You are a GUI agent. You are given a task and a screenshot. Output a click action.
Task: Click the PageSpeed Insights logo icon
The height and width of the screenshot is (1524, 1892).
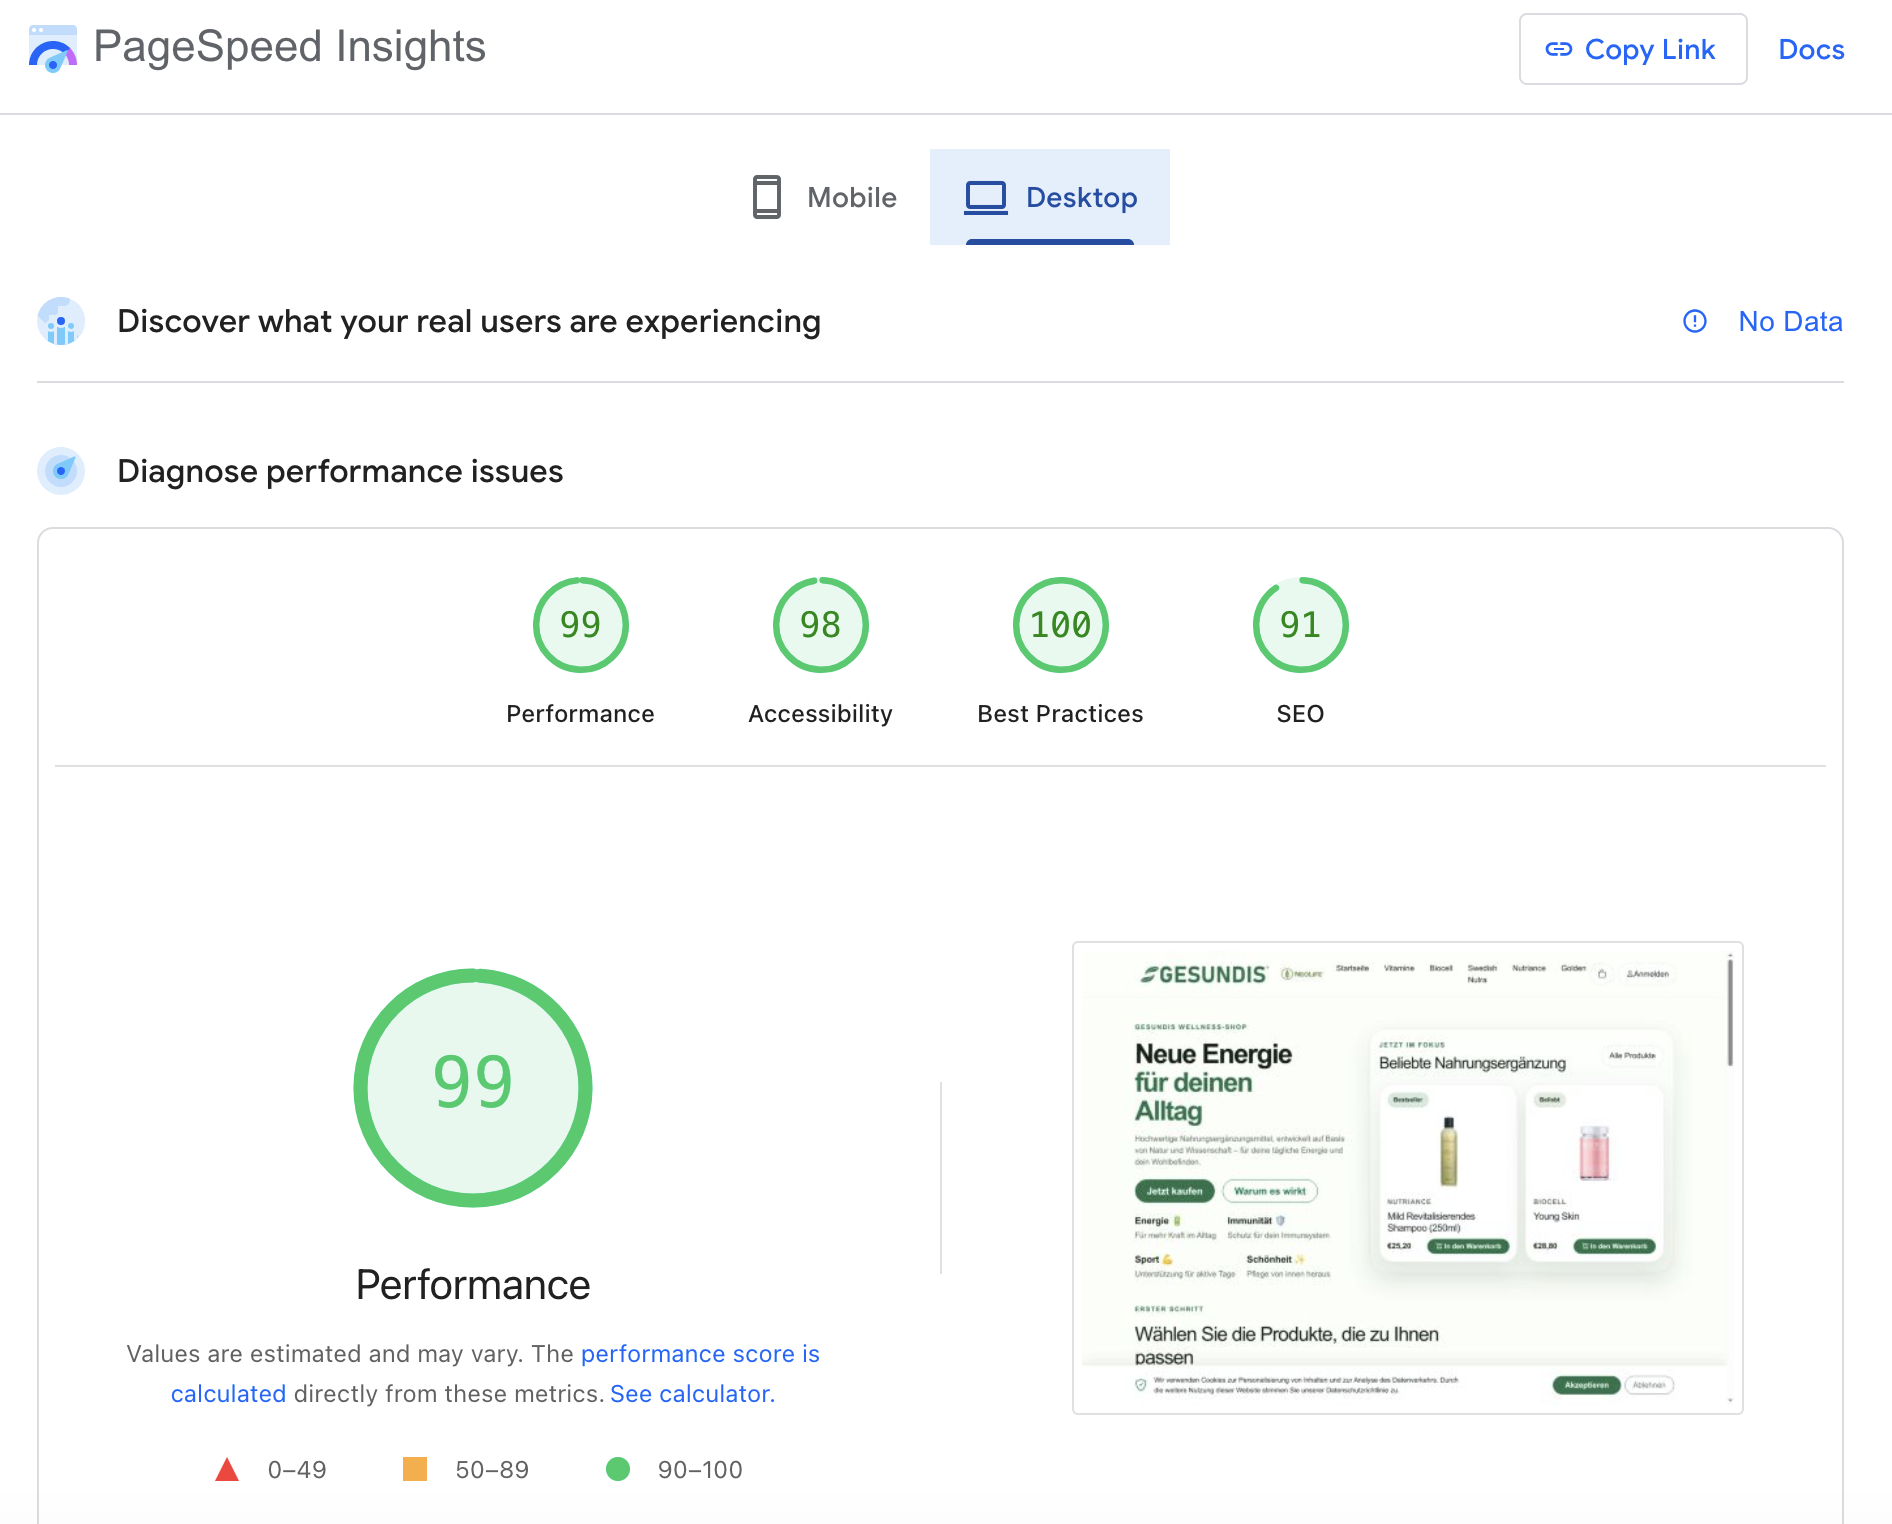coord(53,48)
